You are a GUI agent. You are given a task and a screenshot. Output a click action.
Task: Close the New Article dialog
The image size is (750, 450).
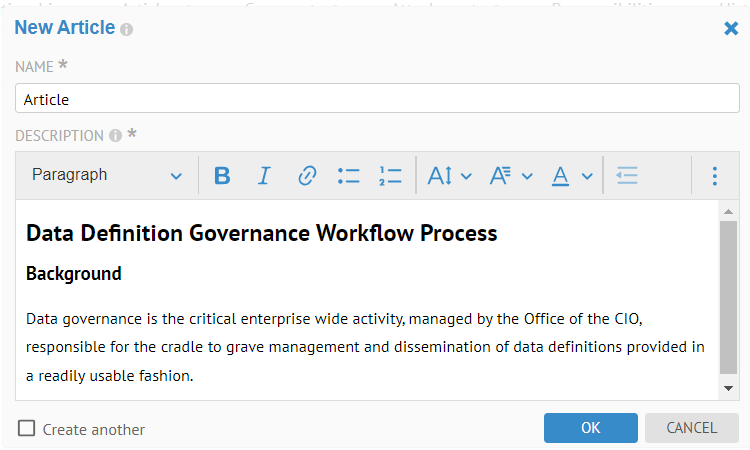(731, 28)
